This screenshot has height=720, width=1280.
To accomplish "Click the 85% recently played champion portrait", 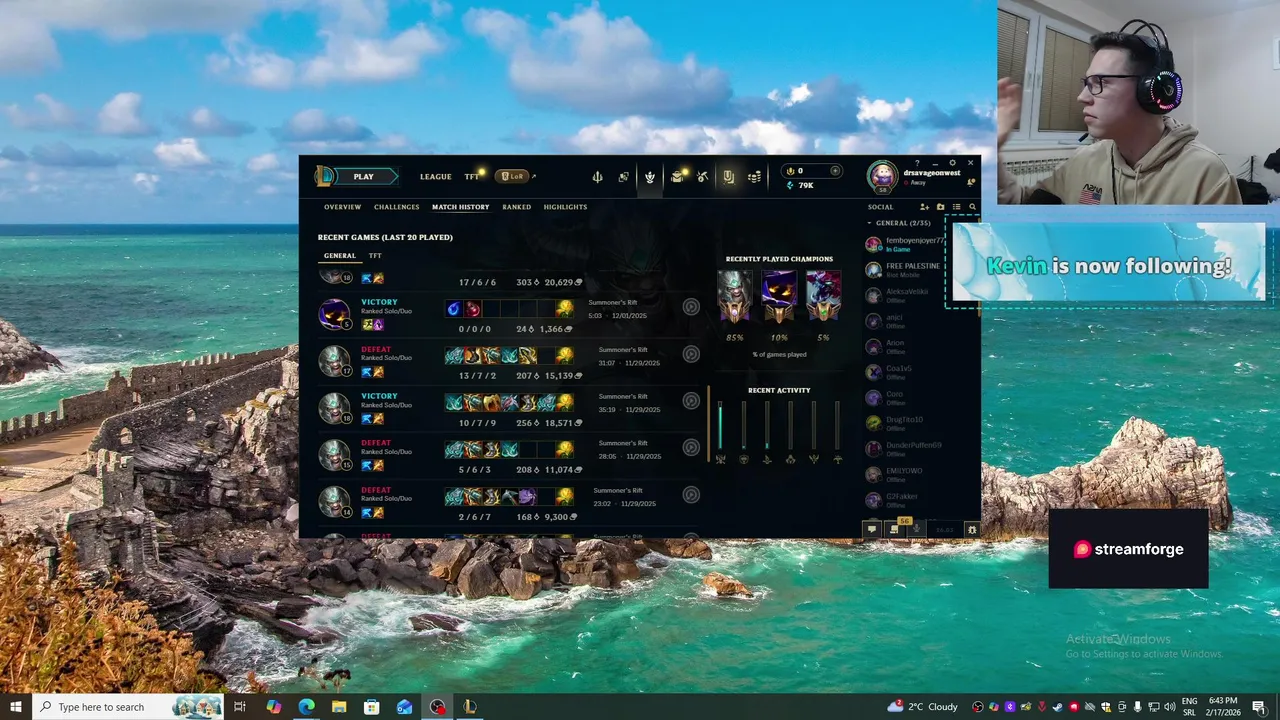I will click(x=735, y=296).
